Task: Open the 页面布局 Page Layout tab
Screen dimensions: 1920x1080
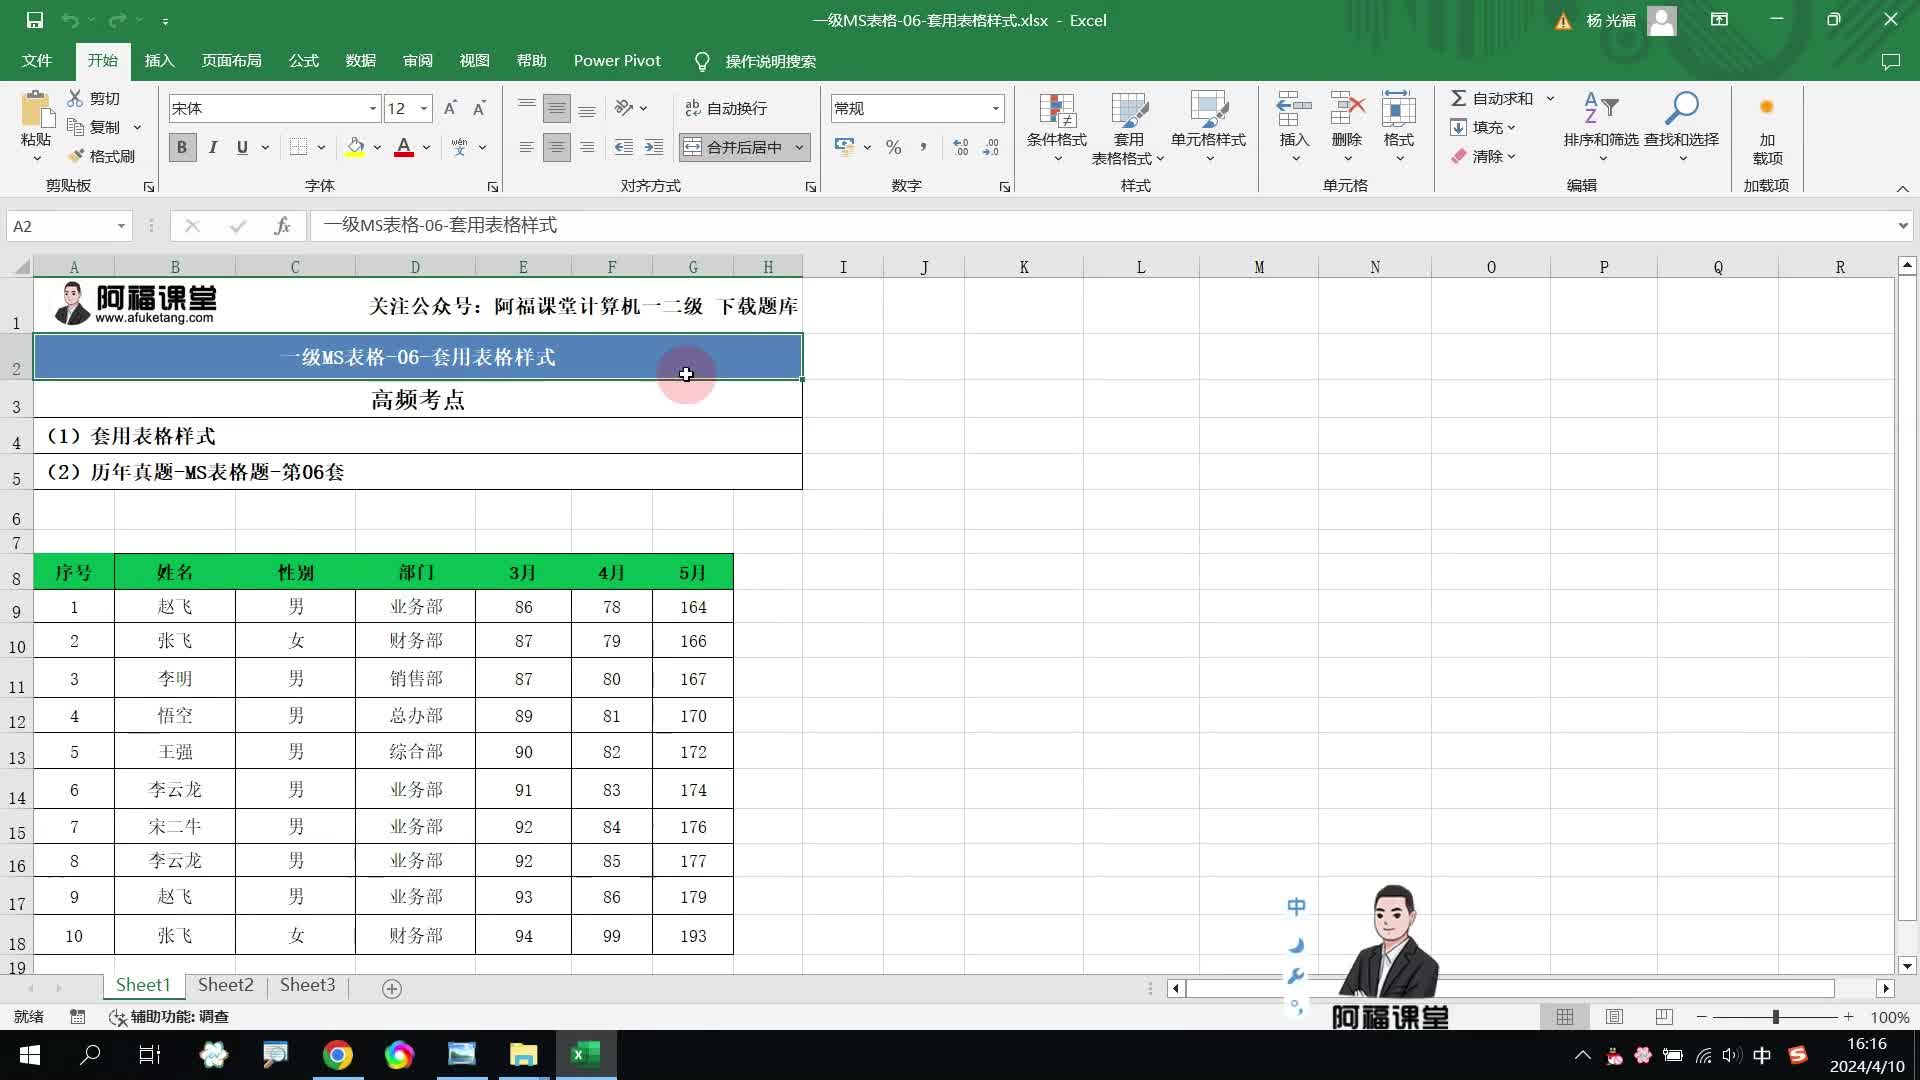Action: pos(231,61)
